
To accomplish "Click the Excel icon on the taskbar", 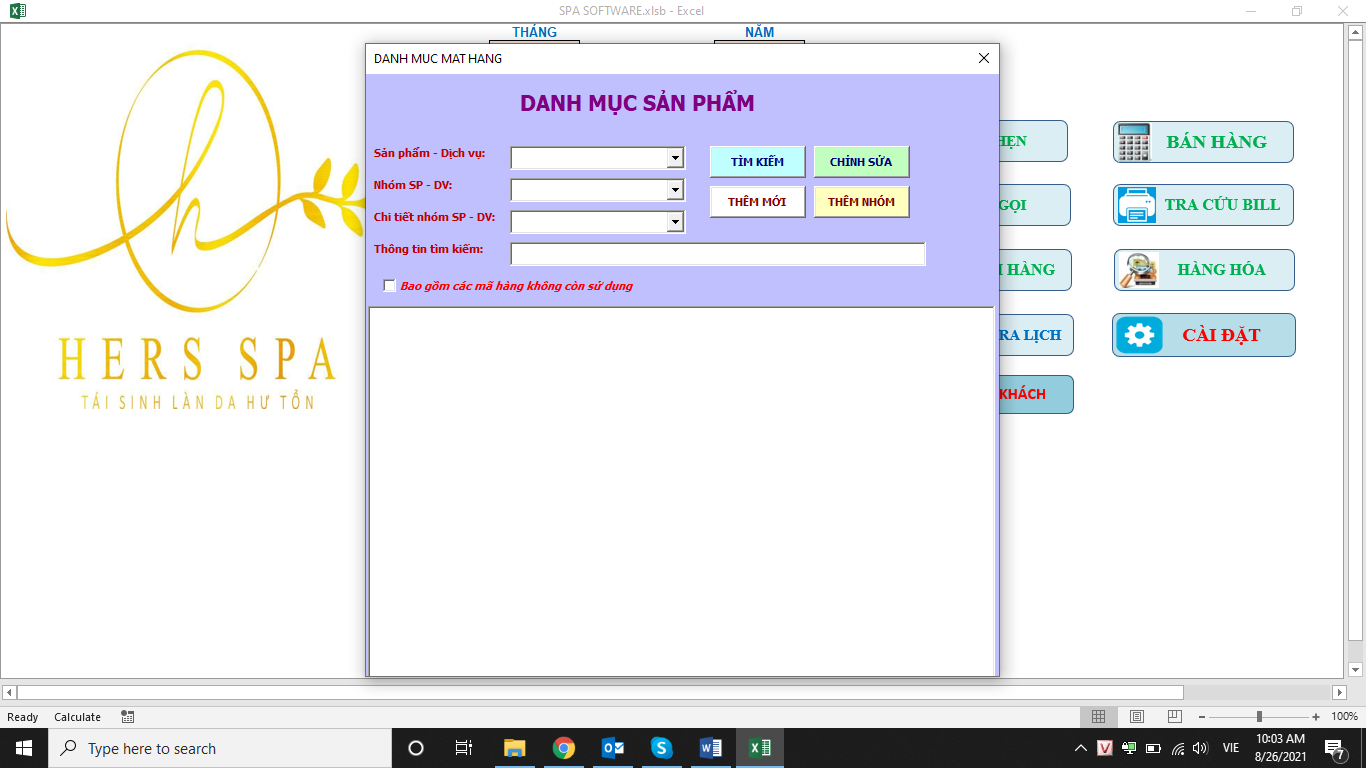I will click(760, 748).
